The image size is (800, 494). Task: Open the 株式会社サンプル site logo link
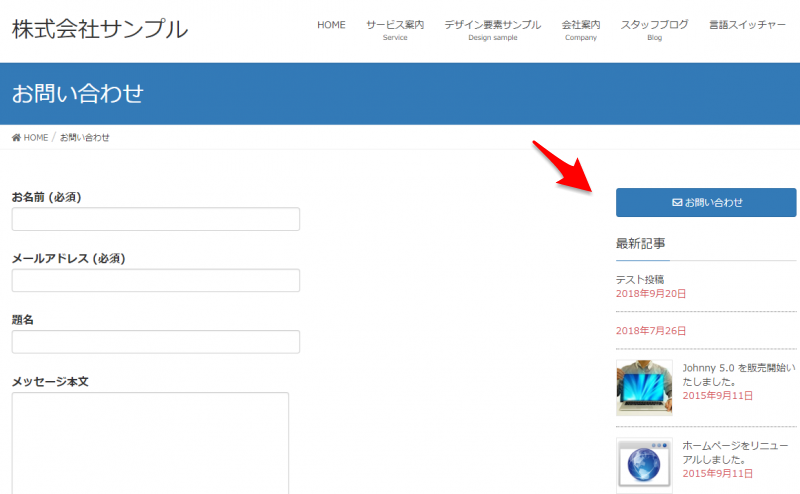click(99, 29)
